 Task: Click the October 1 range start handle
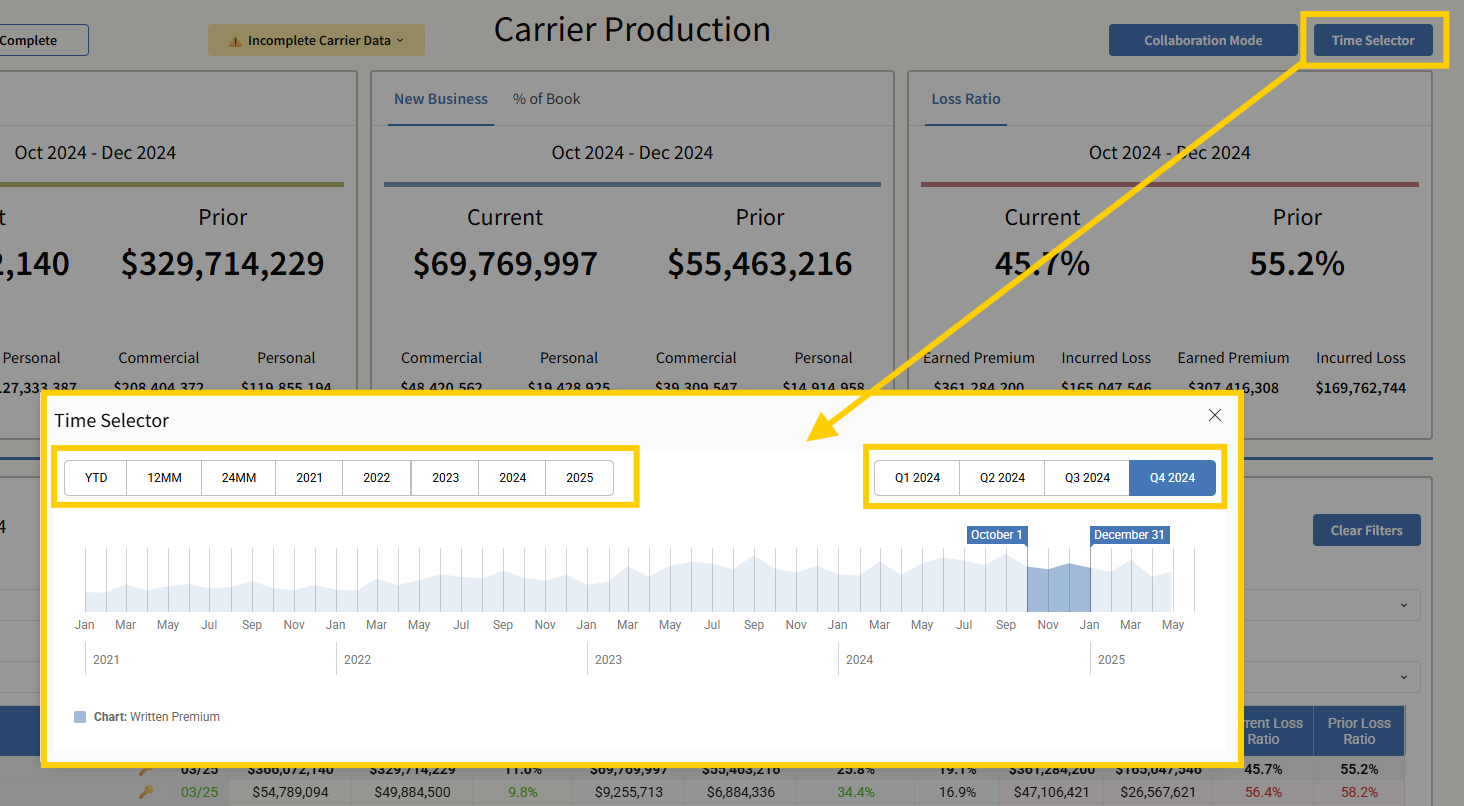997,535
